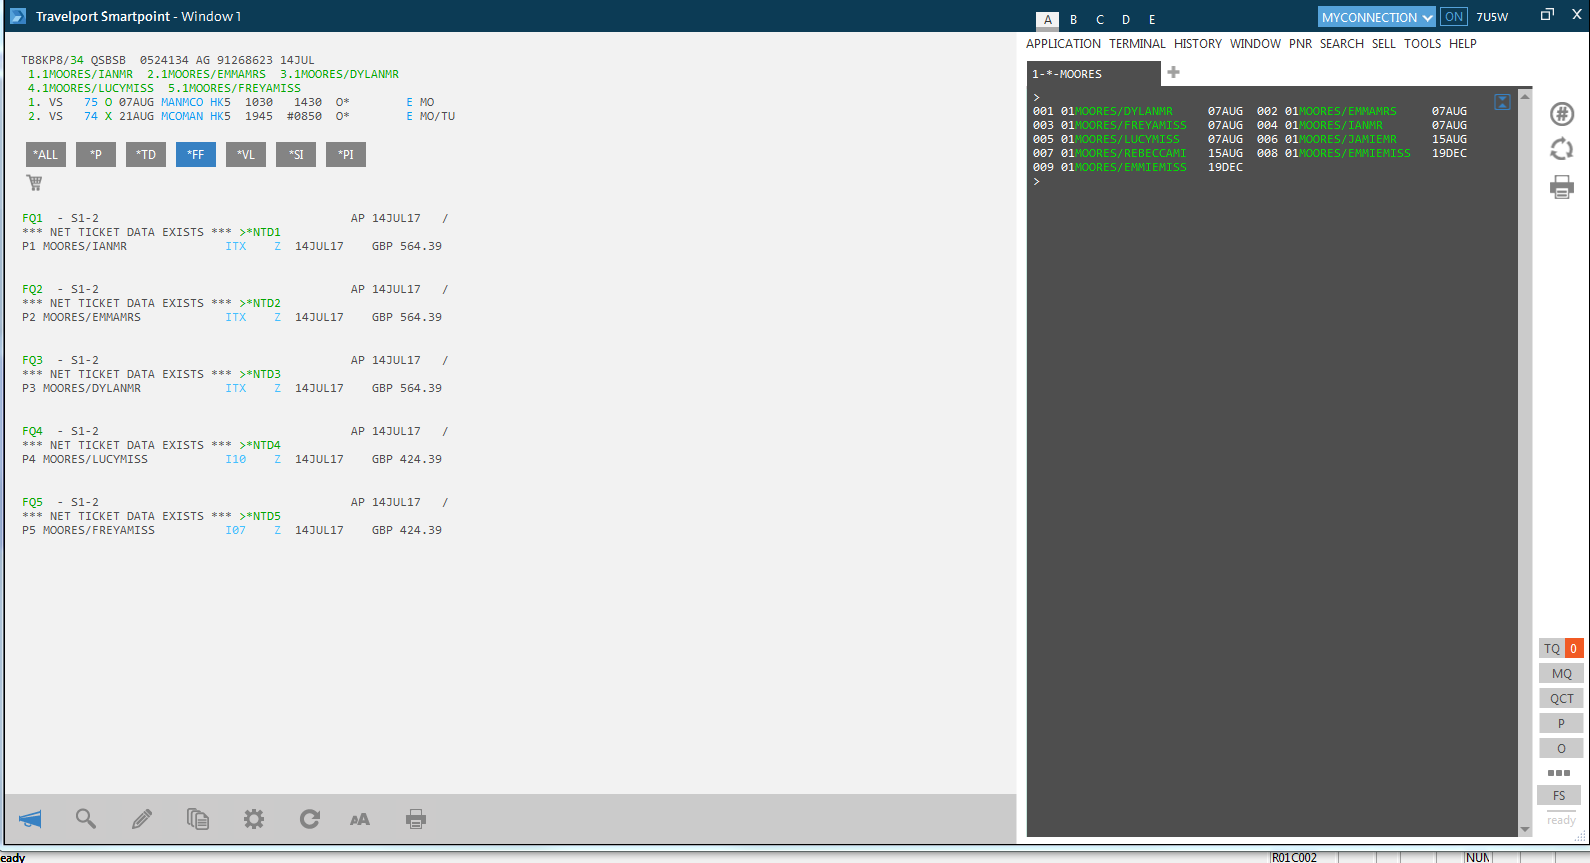Toggle the ON connection switch

(1454, 17)
